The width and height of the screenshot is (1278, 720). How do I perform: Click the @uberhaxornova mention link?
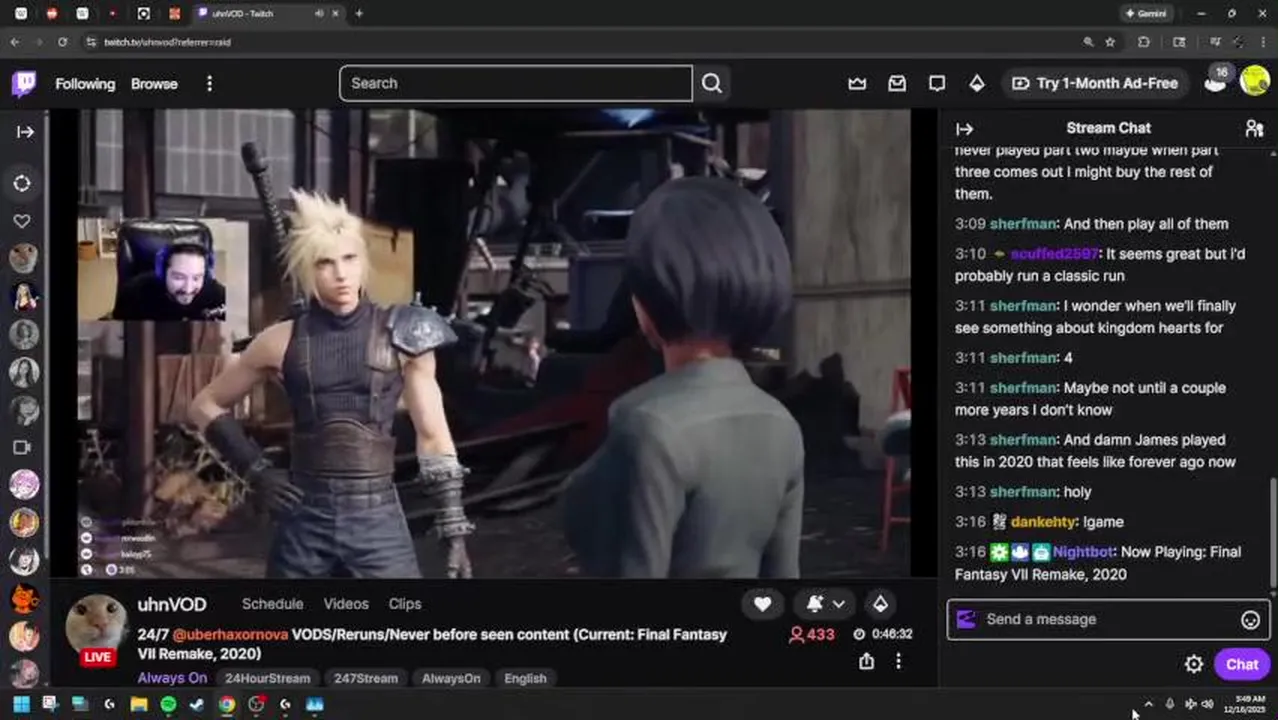click(229, 635)
